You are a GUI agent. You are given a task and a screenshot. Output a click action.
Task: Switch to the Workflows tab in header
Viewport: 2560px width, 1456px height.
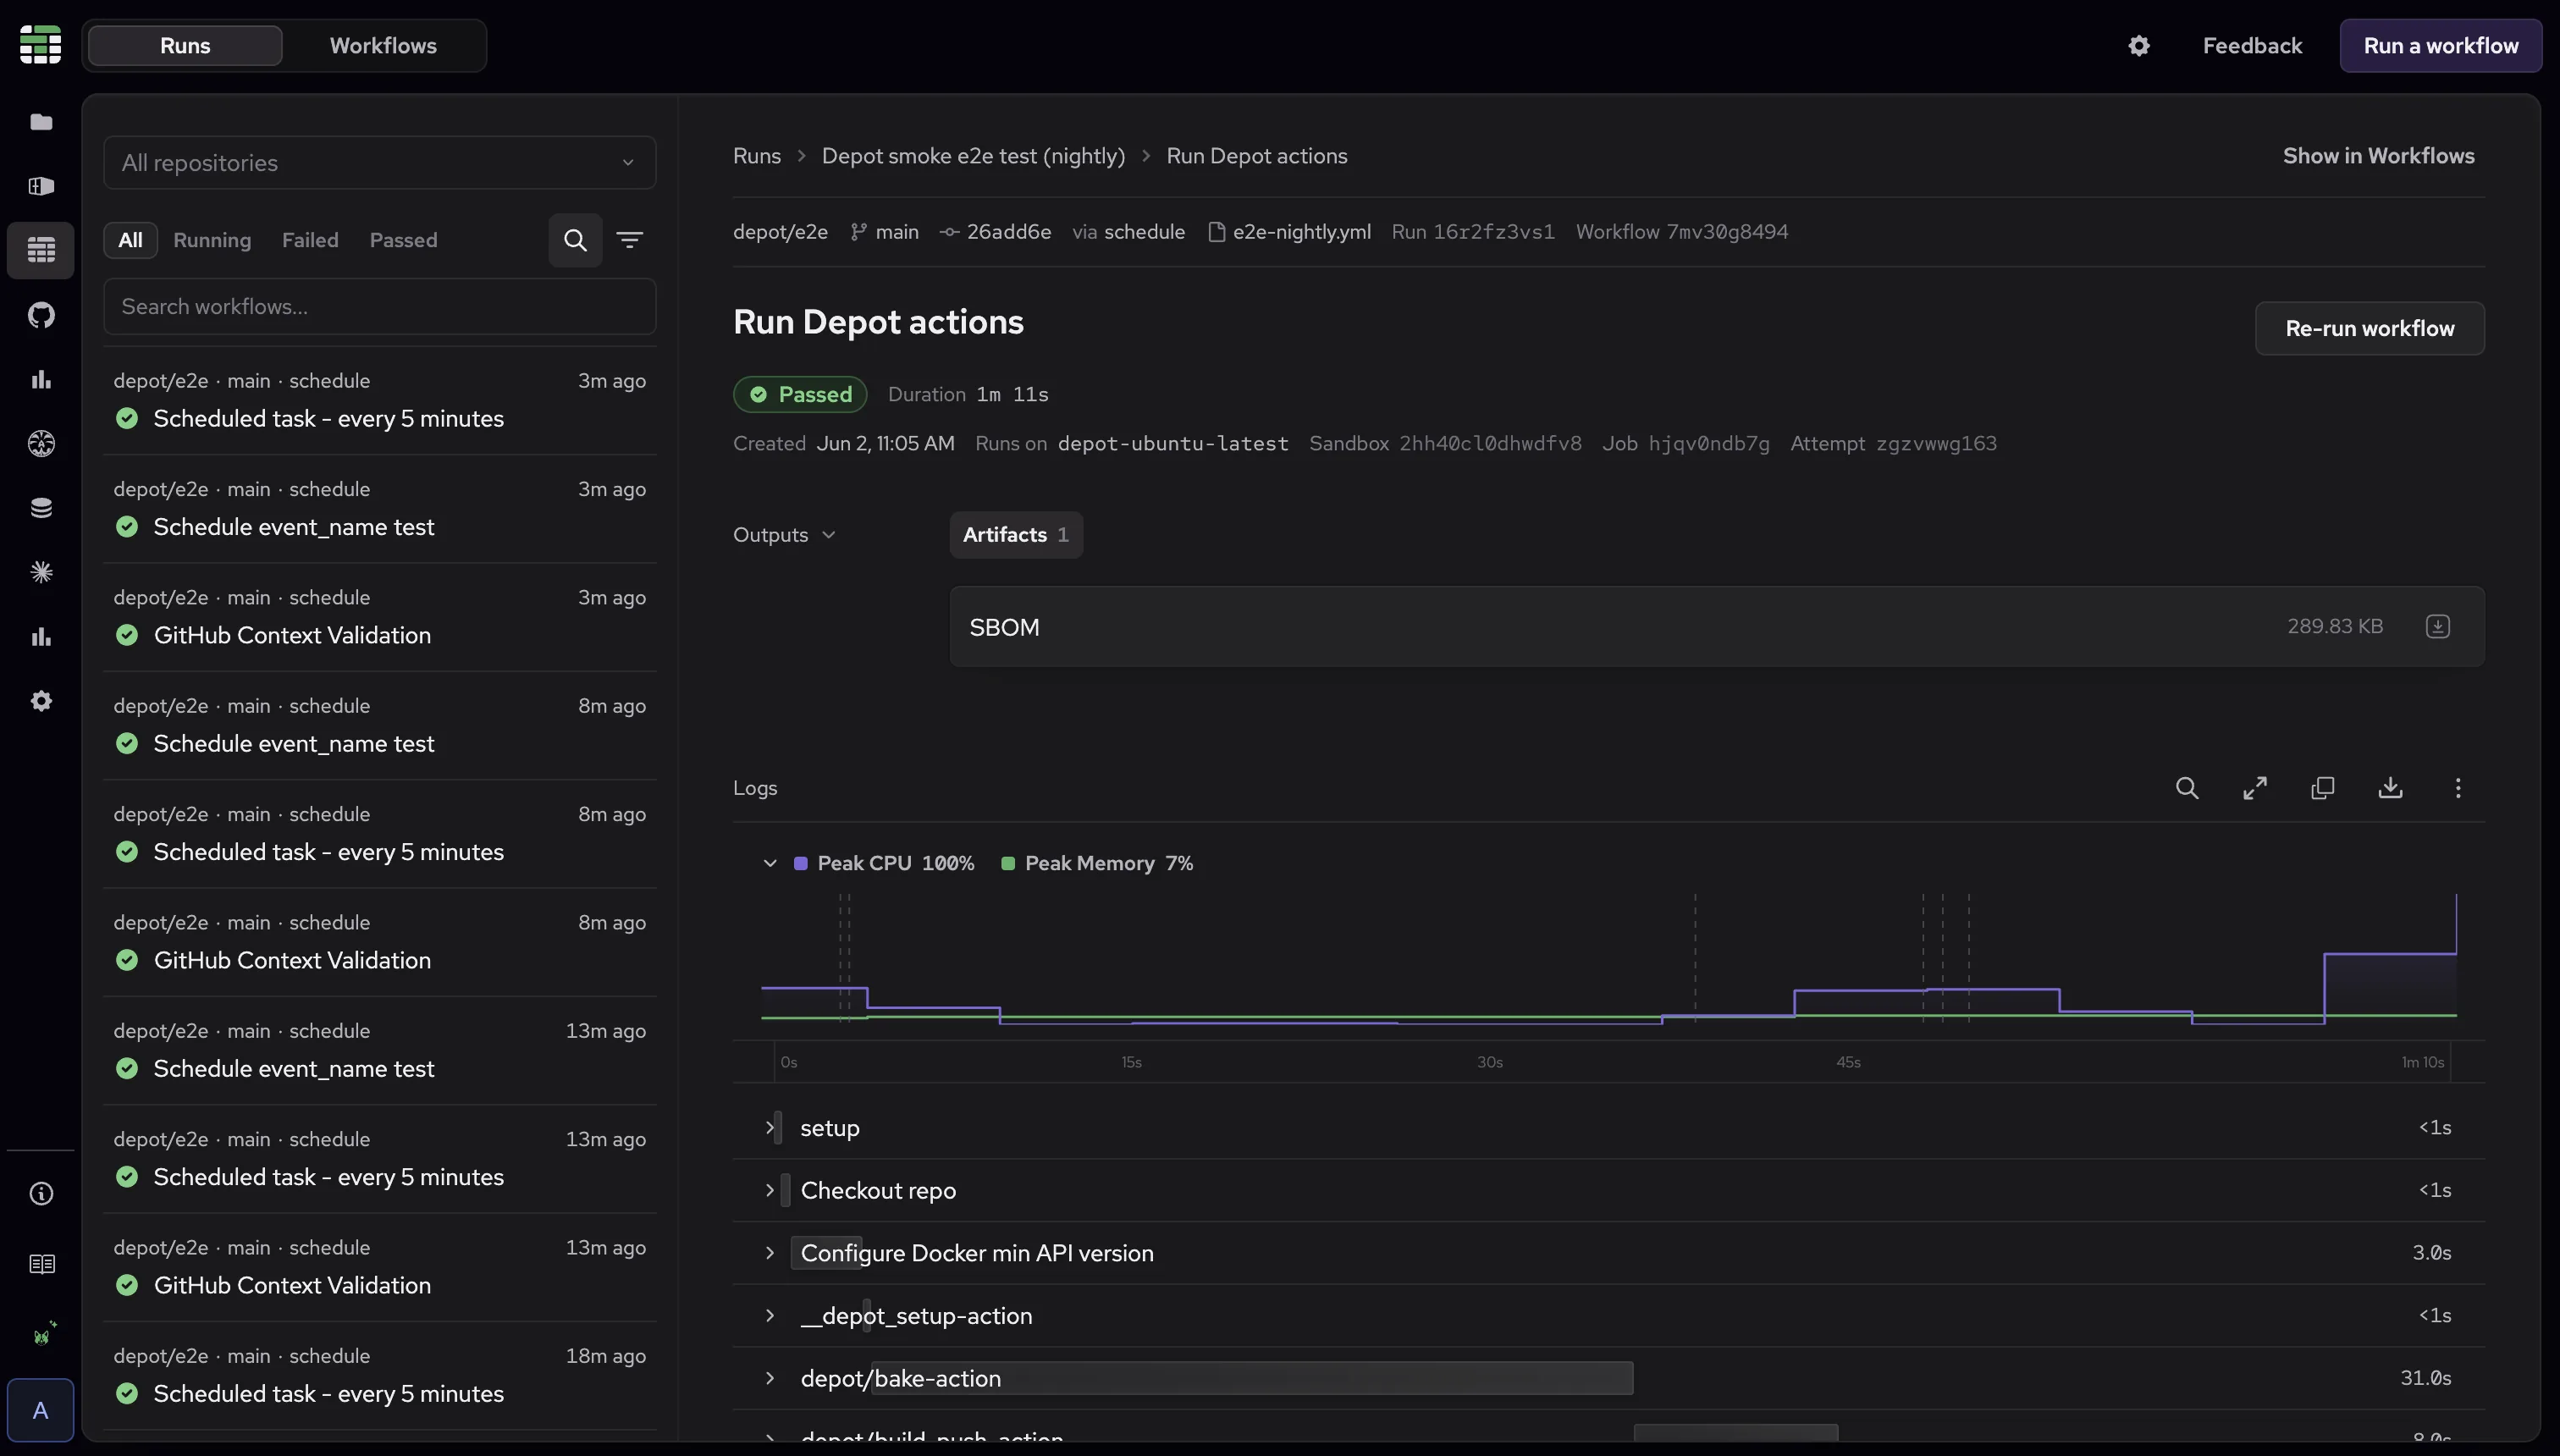pyautogui.click(x=383, y=46)
